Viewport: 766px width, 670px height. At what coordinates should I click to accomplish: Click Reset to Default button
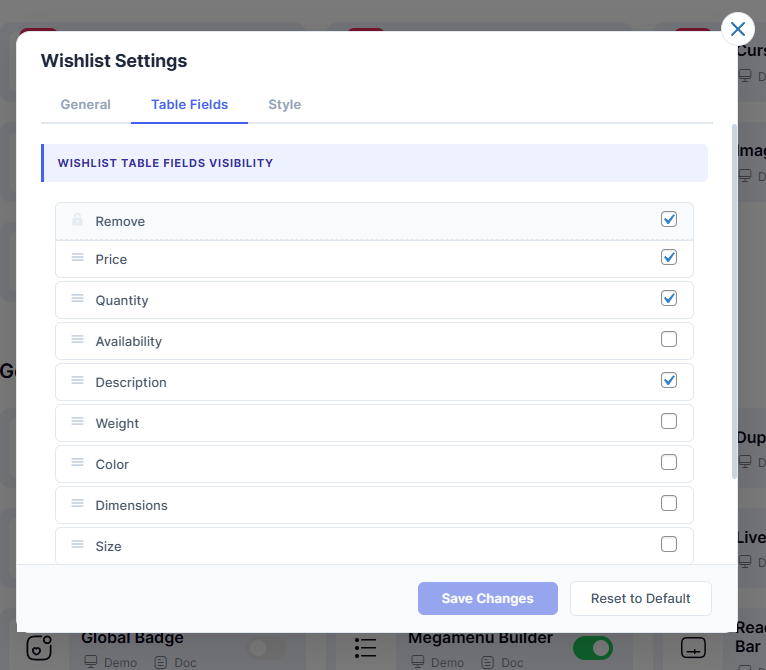pos(640,598)
